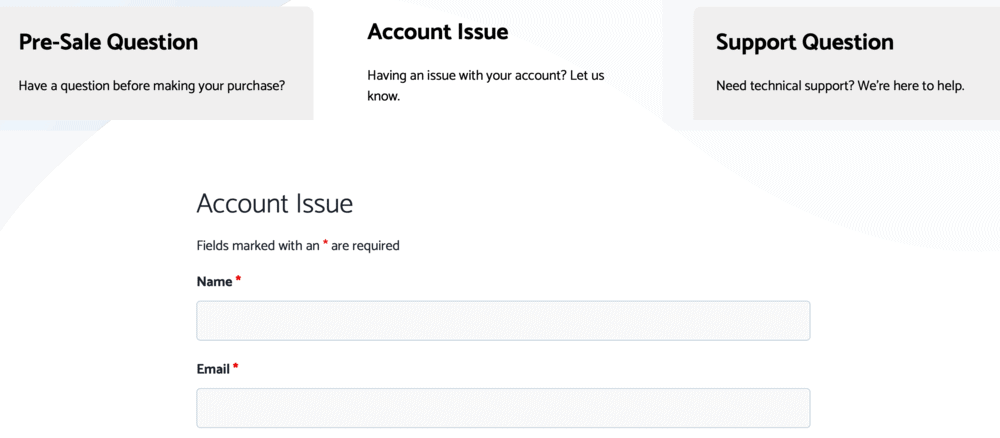Open the Pre-Sale Question tab

click(x=108, y=42)
